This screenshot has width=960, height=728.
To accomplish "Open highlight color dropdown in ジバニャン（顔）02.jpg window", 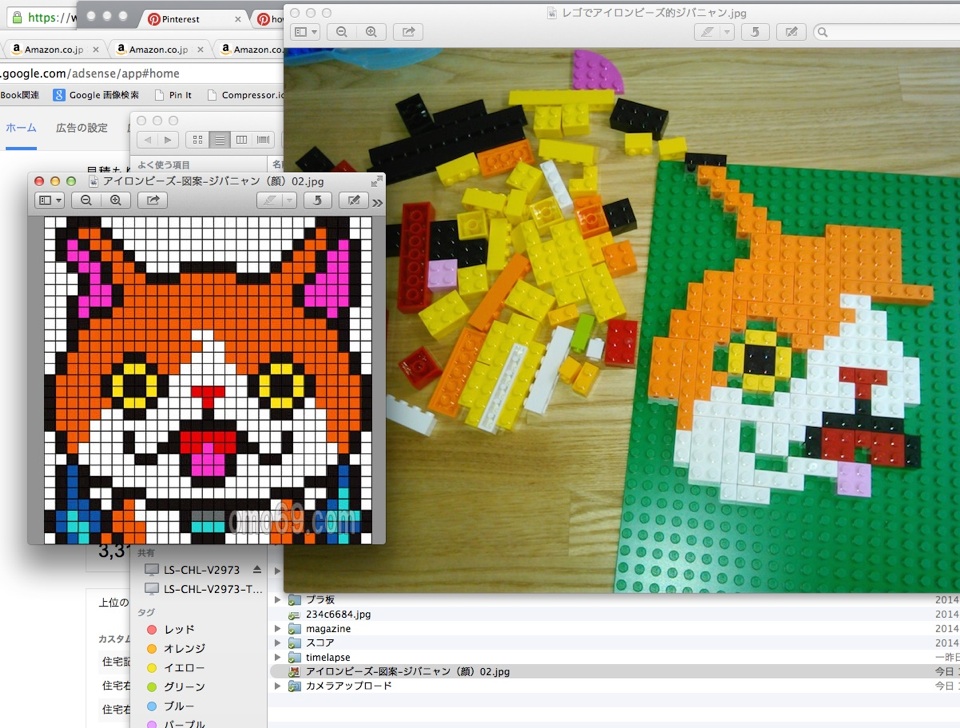I will [289, 200].
